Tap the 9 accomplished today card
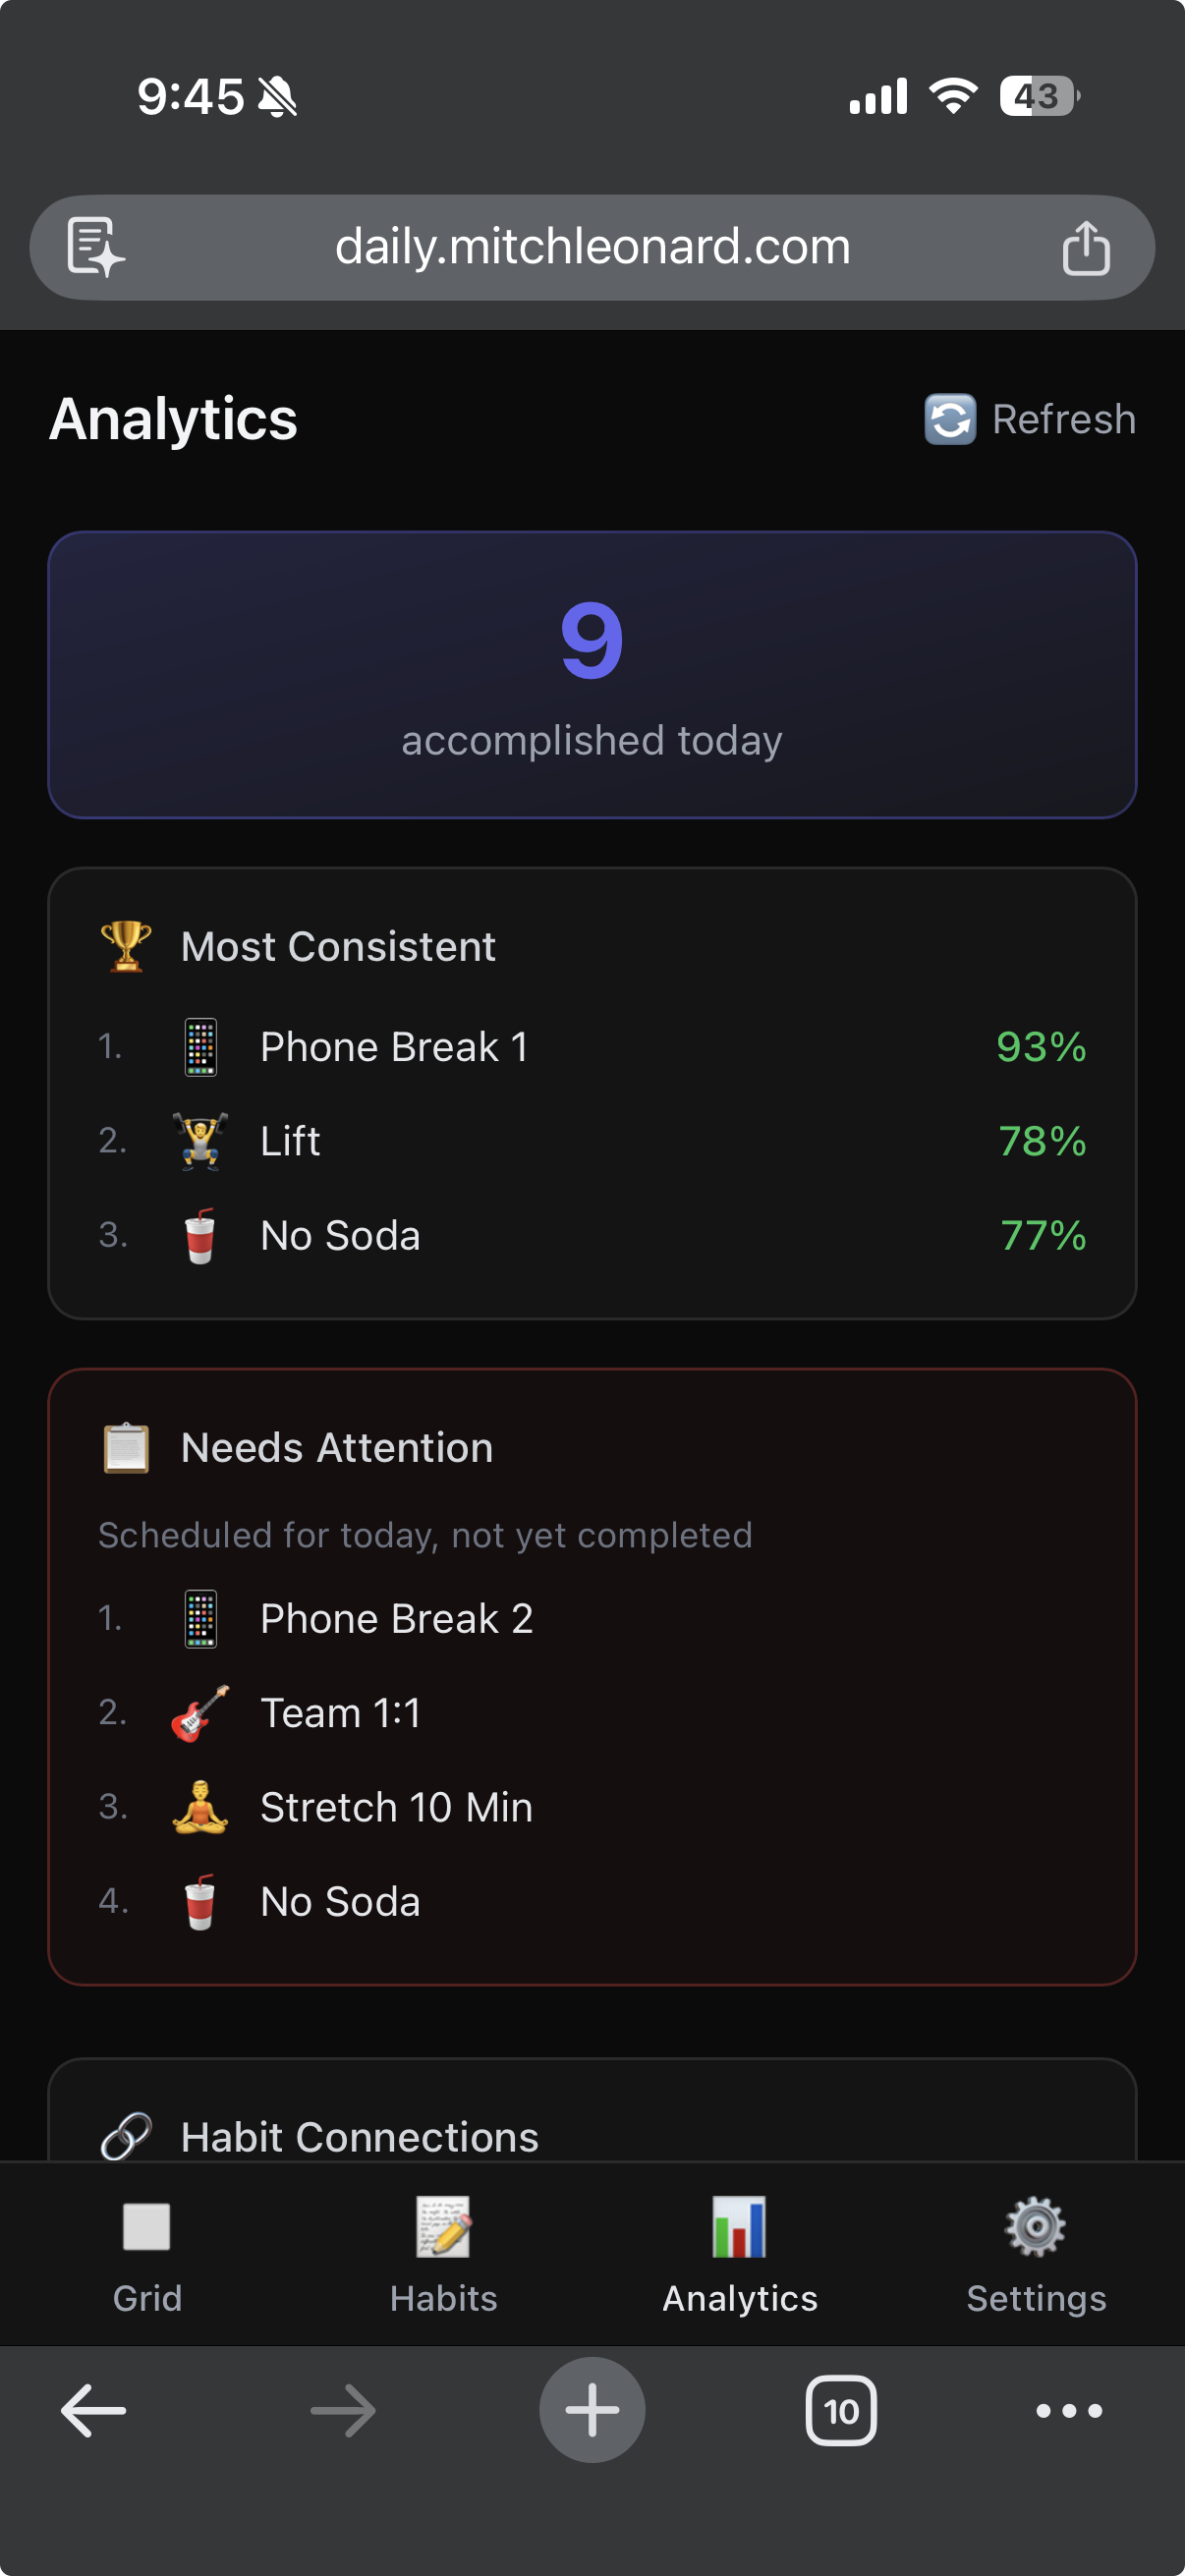This screenshot has width=1185, height=2576. coord(592,675)
